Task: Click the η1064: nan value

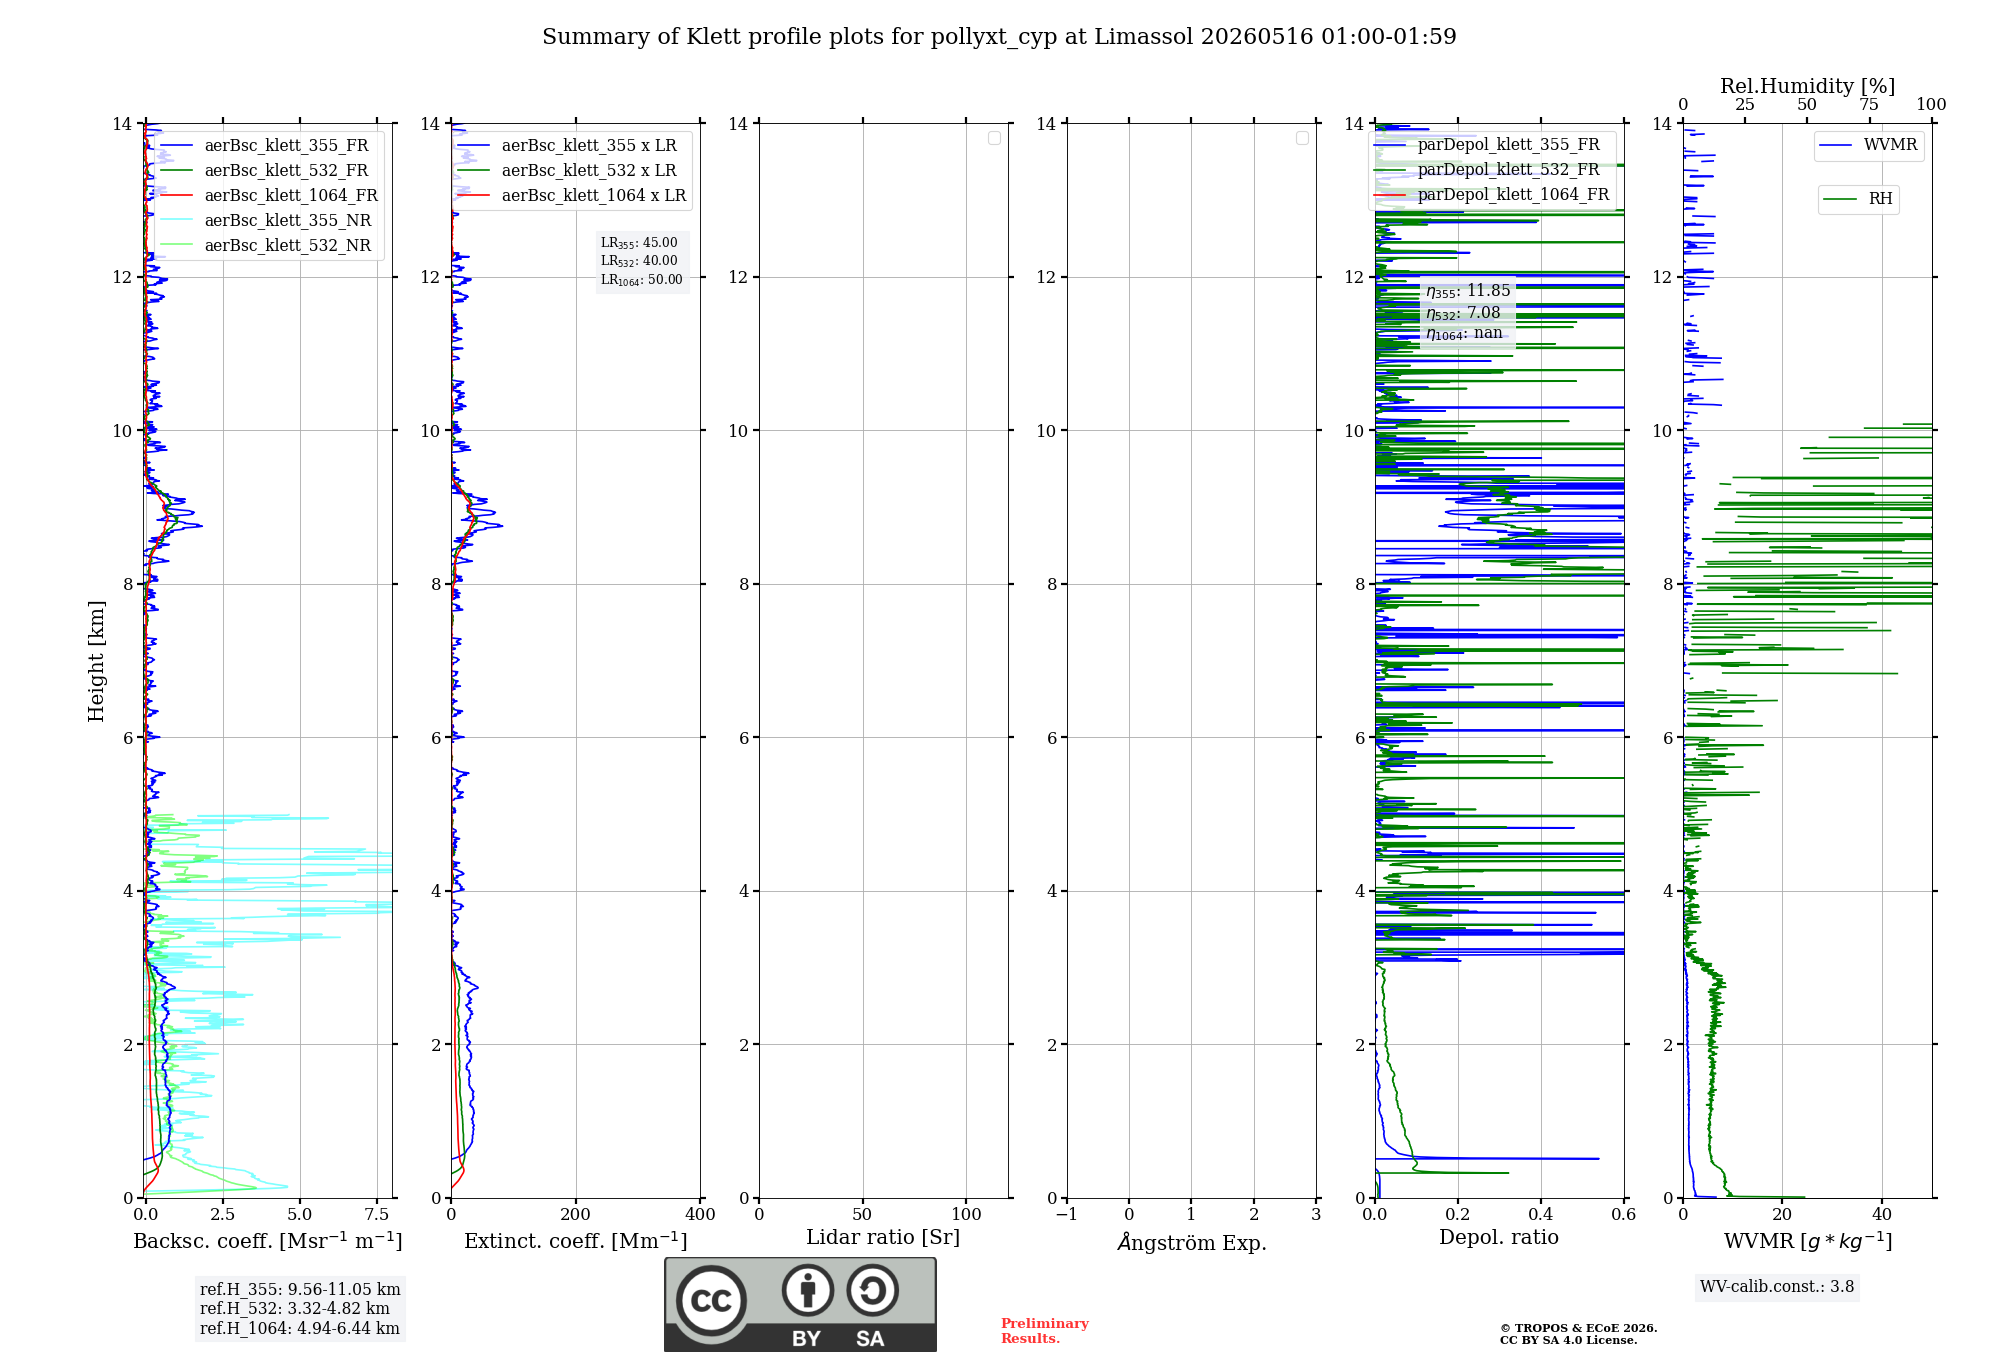Action: click(x=1464, y=334)
